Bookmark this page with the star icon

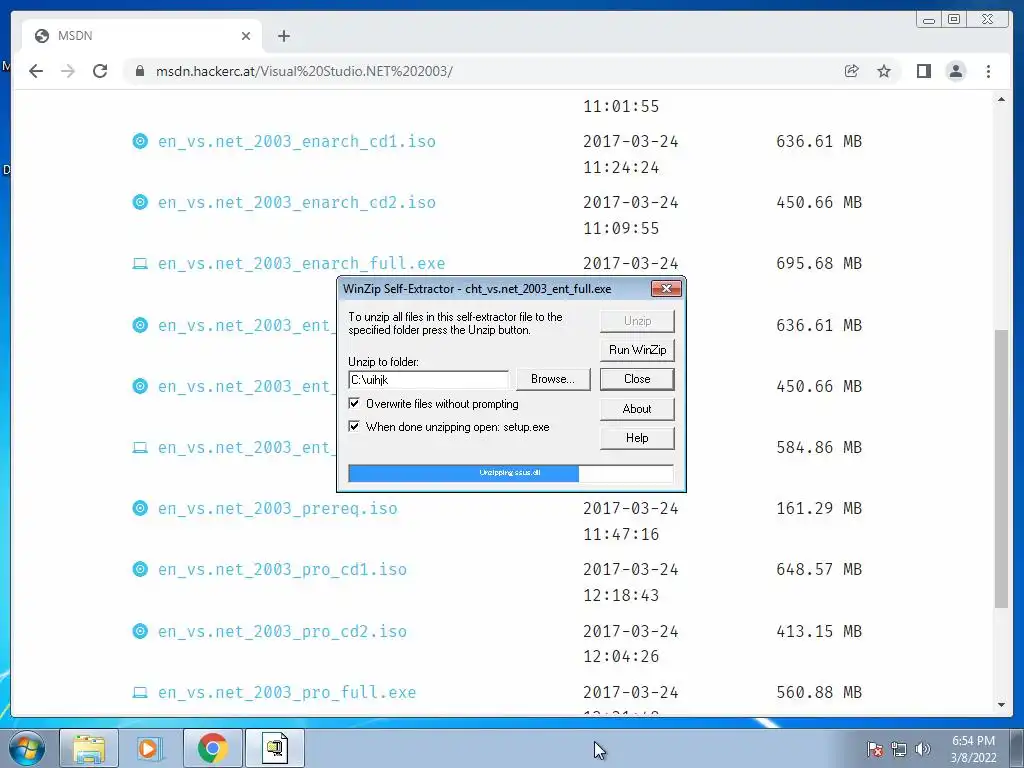884,71
